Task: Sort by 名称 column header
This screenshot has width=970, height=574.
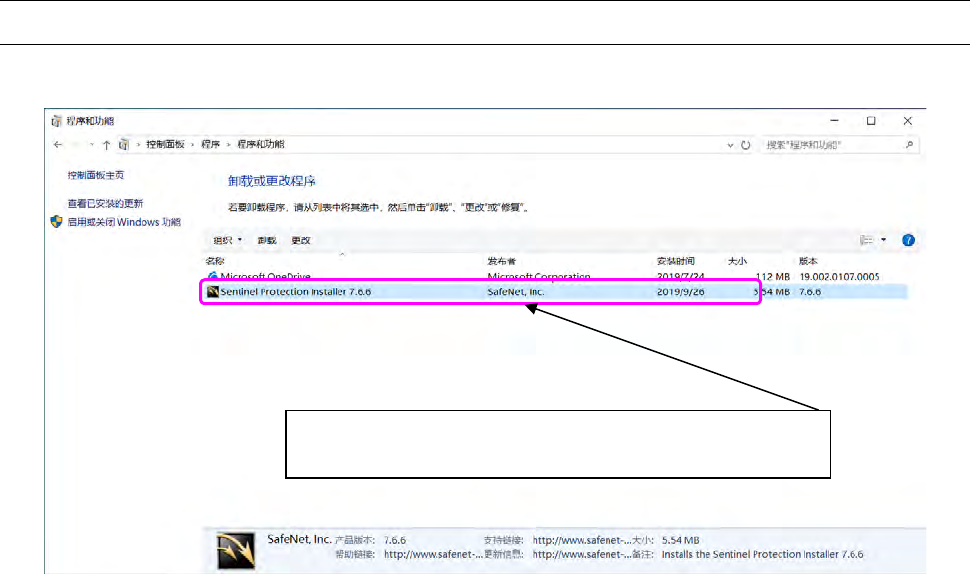Action: 215,261
